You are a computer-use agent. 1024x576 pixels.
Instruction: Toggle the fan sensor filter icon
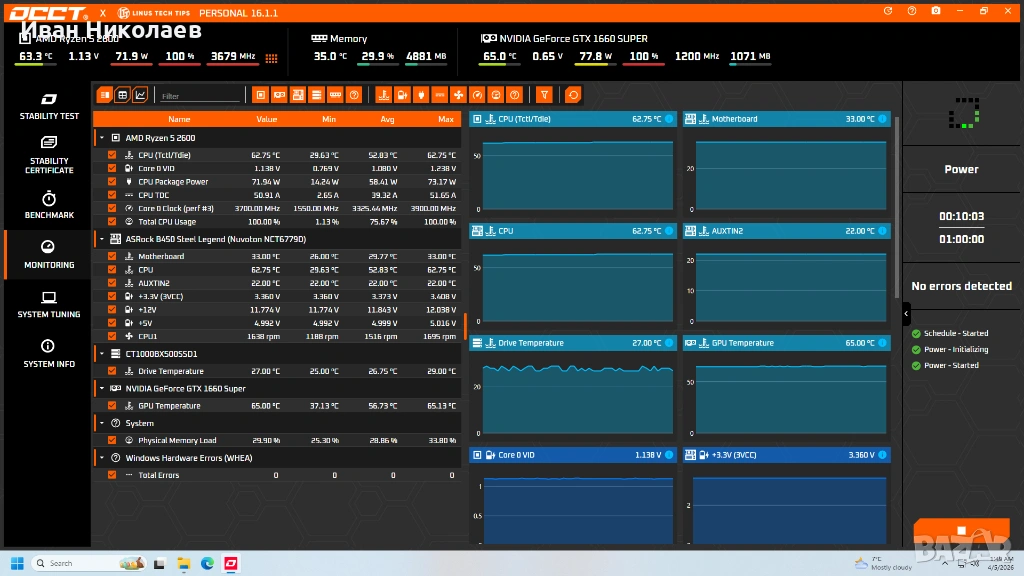tap(458, 95)
